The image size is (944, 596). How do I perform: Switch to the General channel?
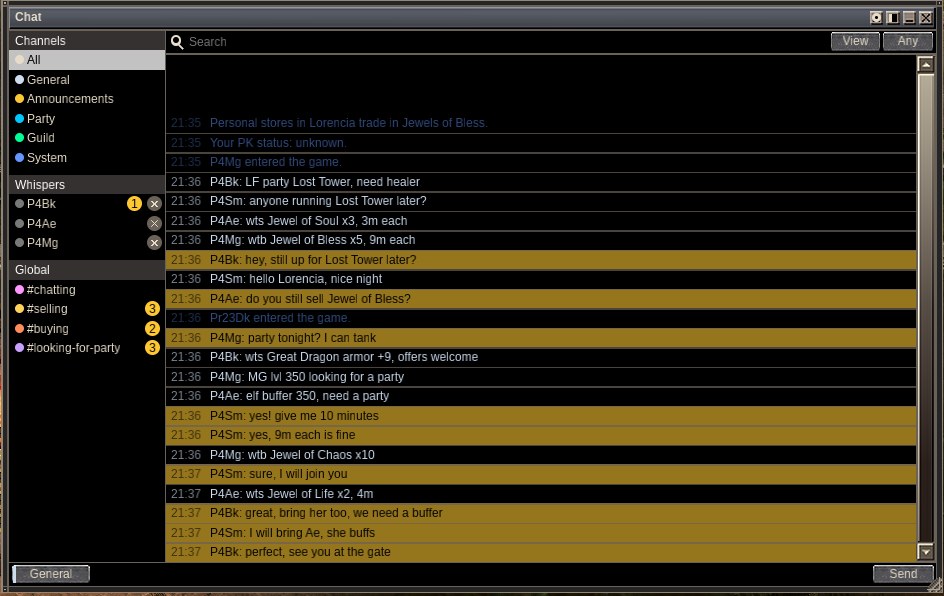[87, 79]
